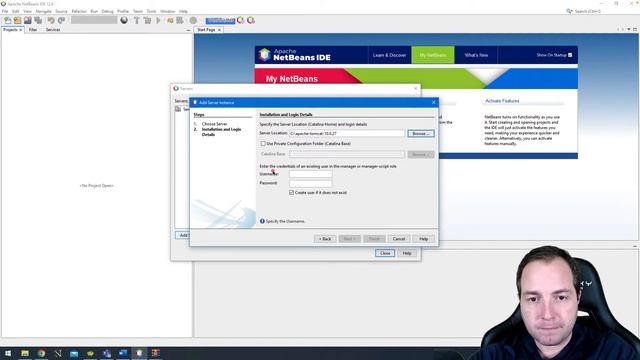Open the Learn & Discover tab
640x360 pixels.
point(389,55)
